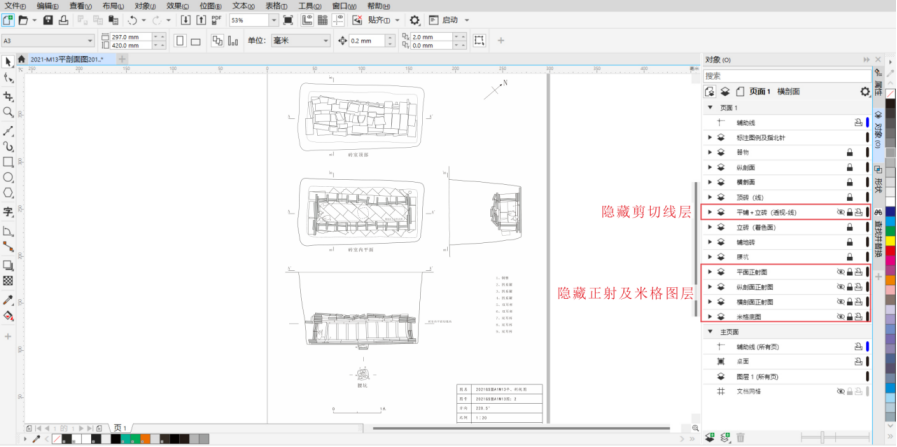The height and width of the screenshot is (447, 897).
Task: Toggle visibility of 米格底图 layer
Action: [839, 316]
